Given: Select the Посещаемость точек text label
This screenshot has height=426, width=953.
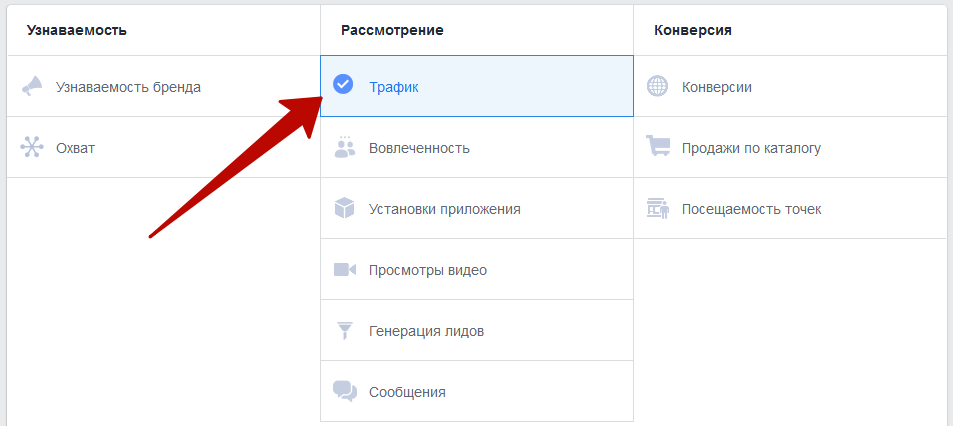Looking at the screenshot, I should (x=752, y=209).
